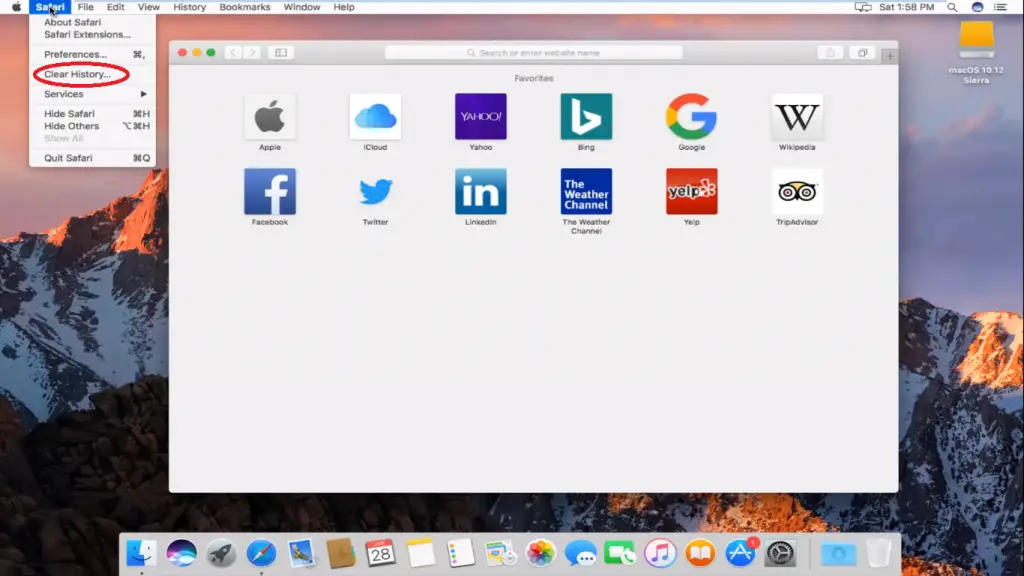Image resolution: width=1024 pixels, height=576 pixels.
Task: Open Notification Center list icon
Action: (x=1000, y=7)
